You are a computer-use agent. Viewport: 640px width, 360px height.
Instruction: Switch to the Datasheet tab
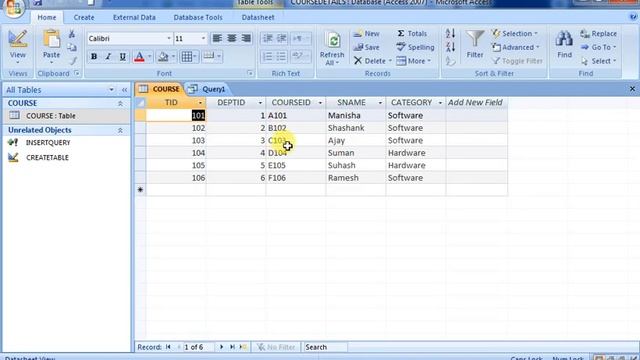[258, 18]
